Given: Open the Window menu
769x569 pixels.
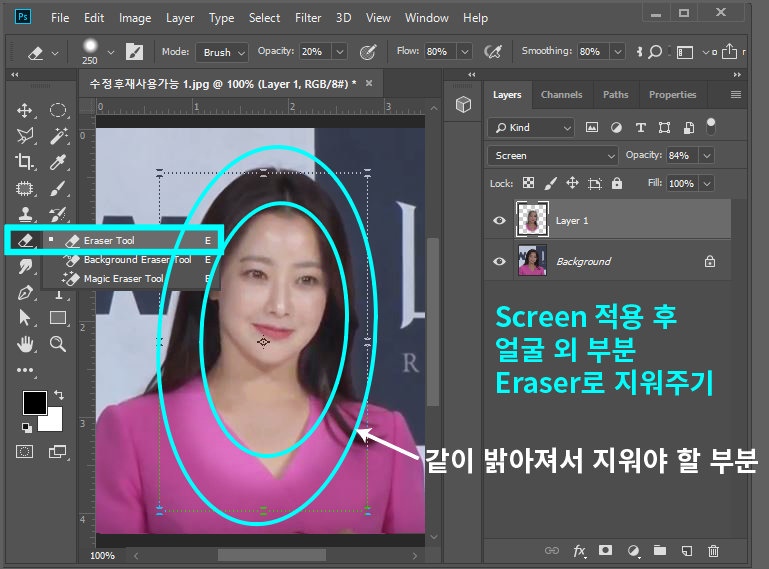Looking at the screenshot, I should (x=426, y=18).
